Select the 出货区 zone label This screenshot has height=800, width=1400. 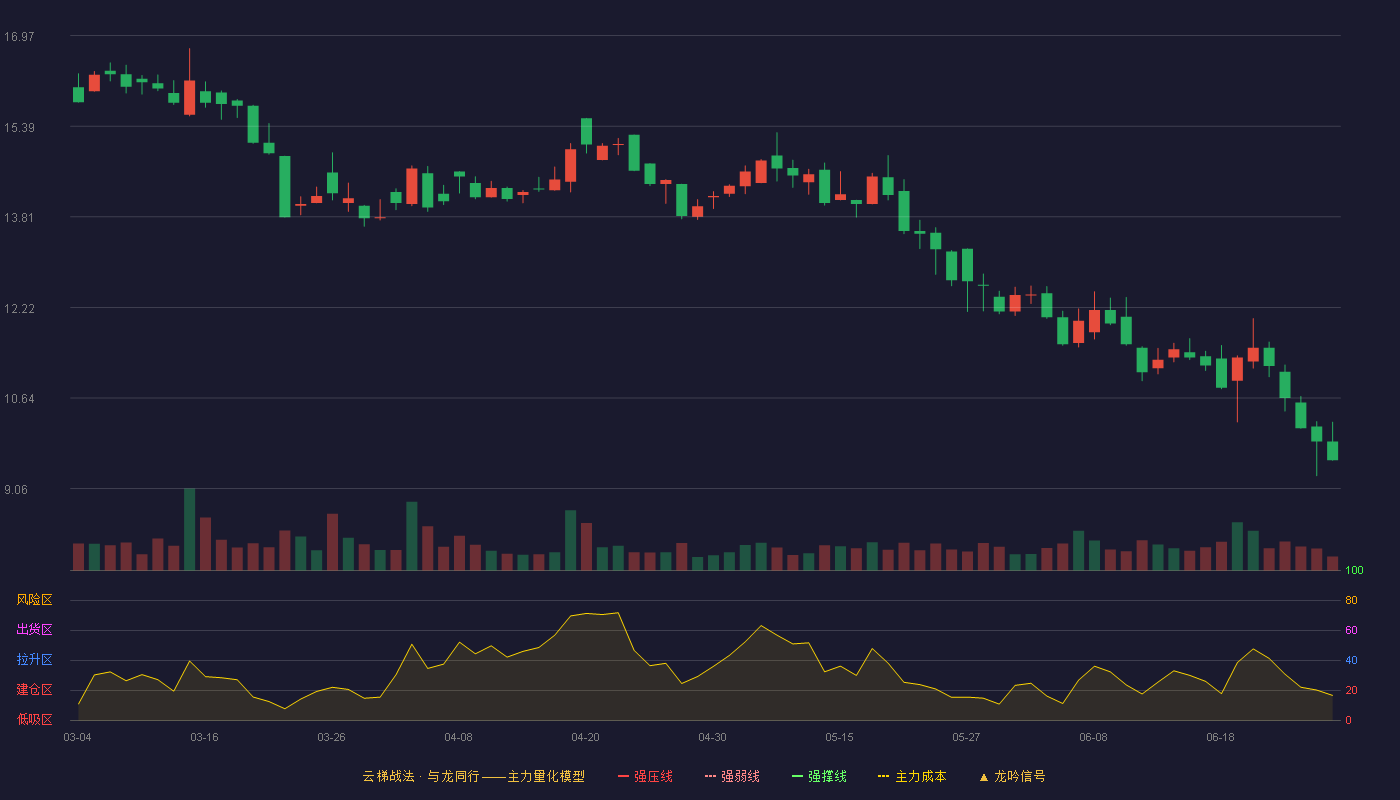(x=35, y=630)
